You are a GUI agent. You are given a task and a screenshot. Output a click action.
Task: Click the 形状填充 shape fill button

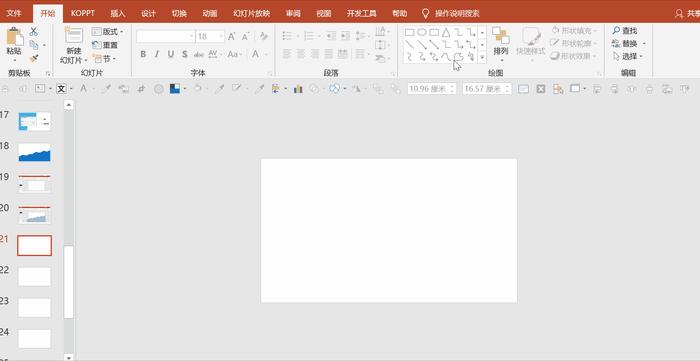click(574, 30)
